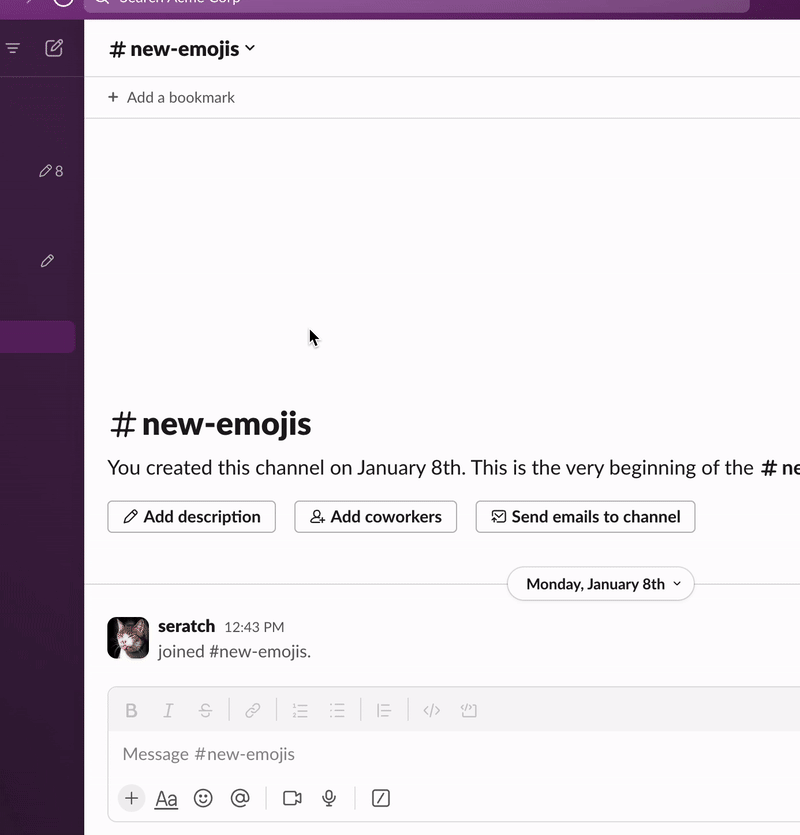Click the sidebar filter icon
Screen dimensions: 800x835
tap(13, 48)
